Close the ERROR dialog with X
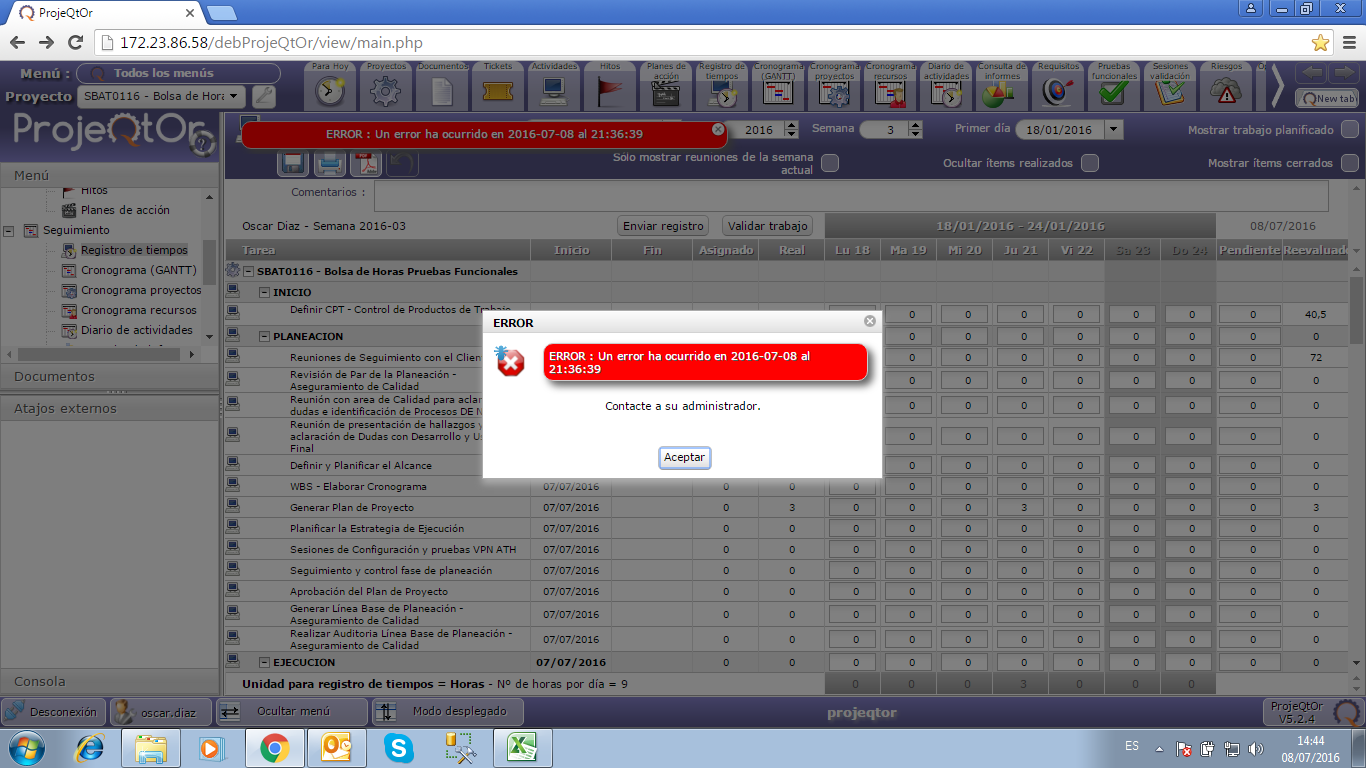This screenshot has width=1366, height=768. [870, 321]
